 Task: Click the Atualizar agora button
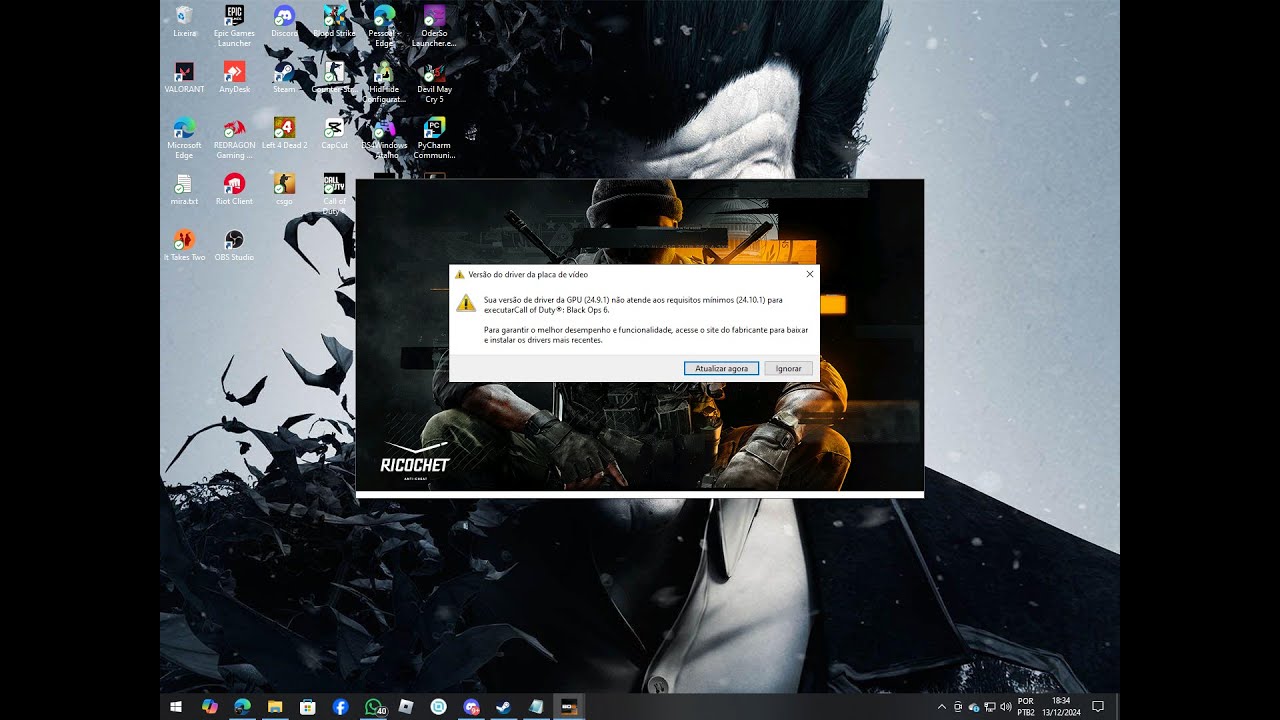tap(721, 368)
